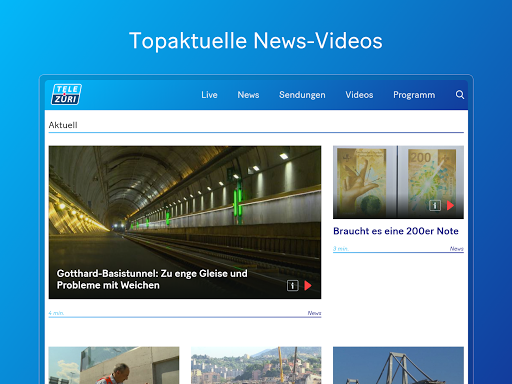Image resolution: width=512 pixels, height=384 pixels.
Task: Click the TeleZüri logo
Action: pos(66,94)
